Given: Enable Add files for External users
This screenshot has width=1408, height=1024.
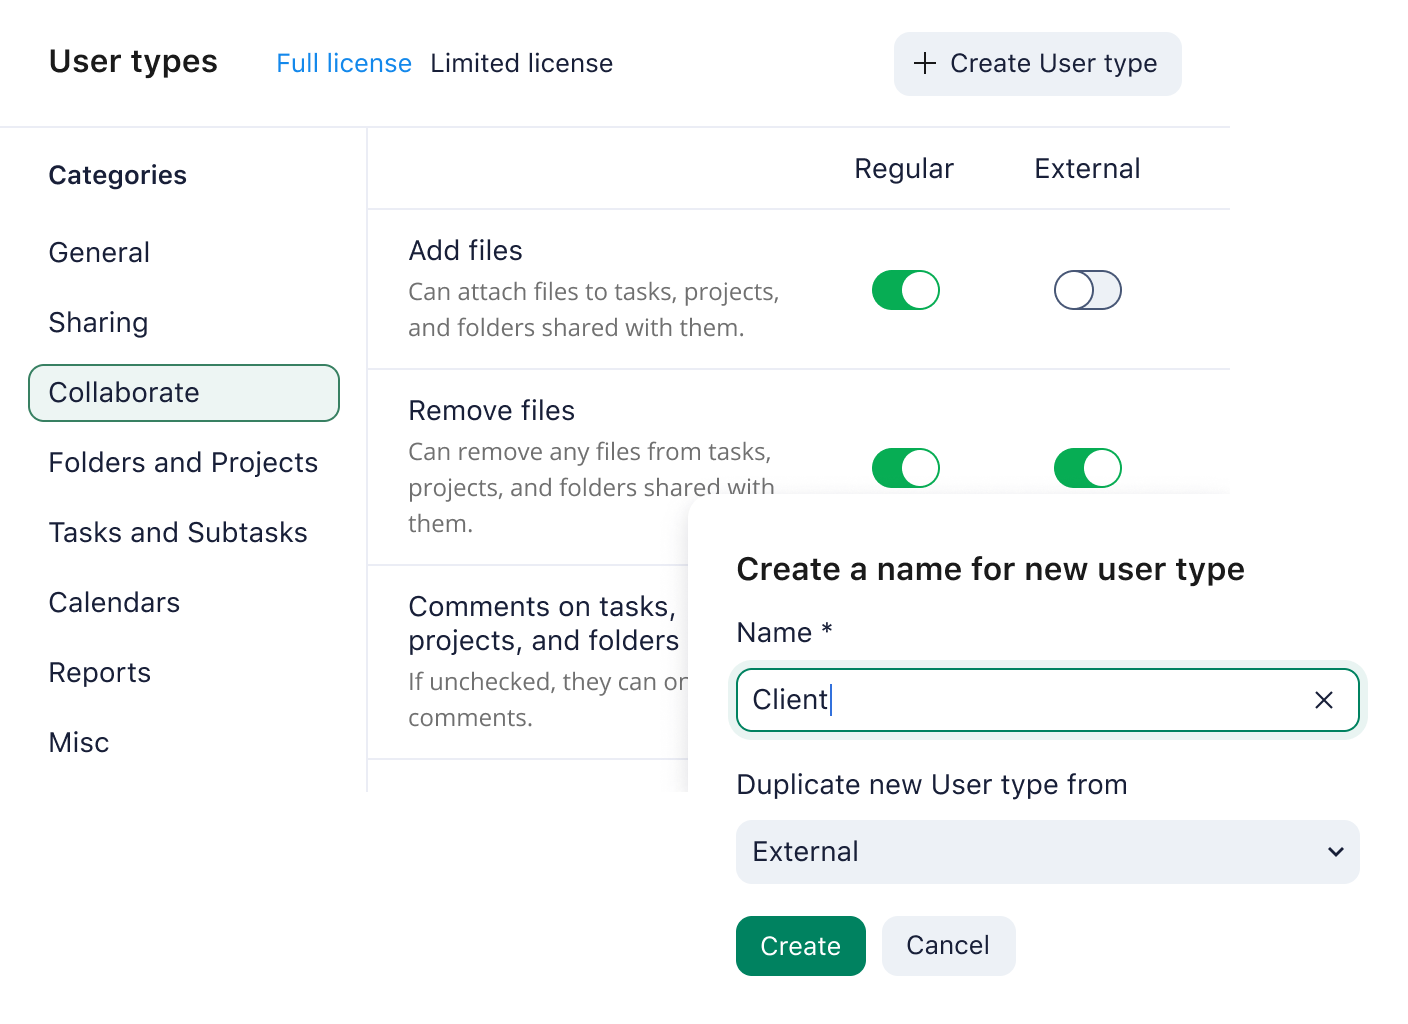Looking at the screenshot, I should coord(1087,290).
